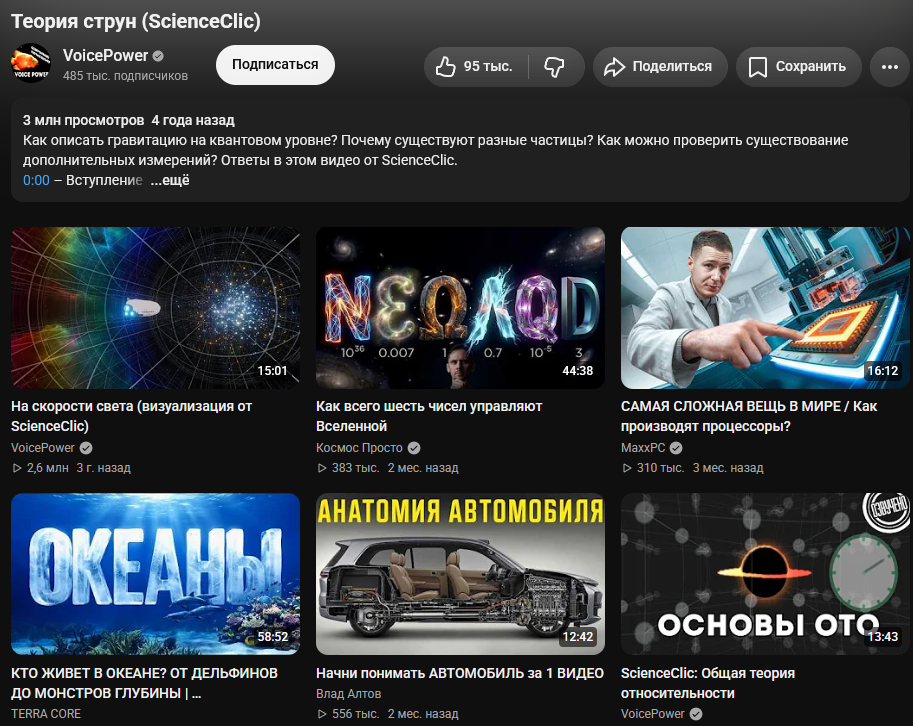Image resolution: width=913 pixels, height=726 pixels.
Task: Click the 58:52 duration badge
Action: click(273, 637)
